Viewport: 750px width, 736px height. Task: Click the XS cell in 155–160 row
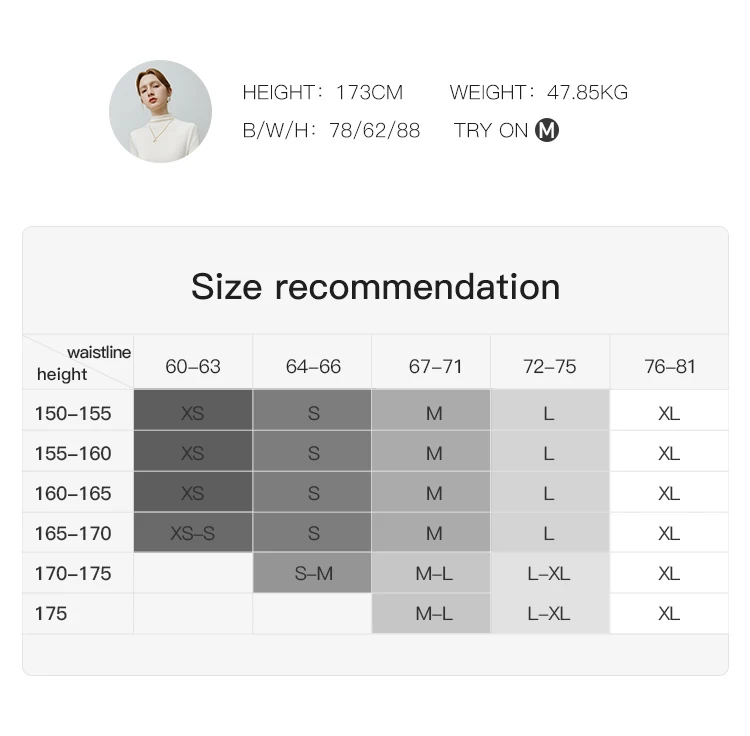tap(193, 453)
